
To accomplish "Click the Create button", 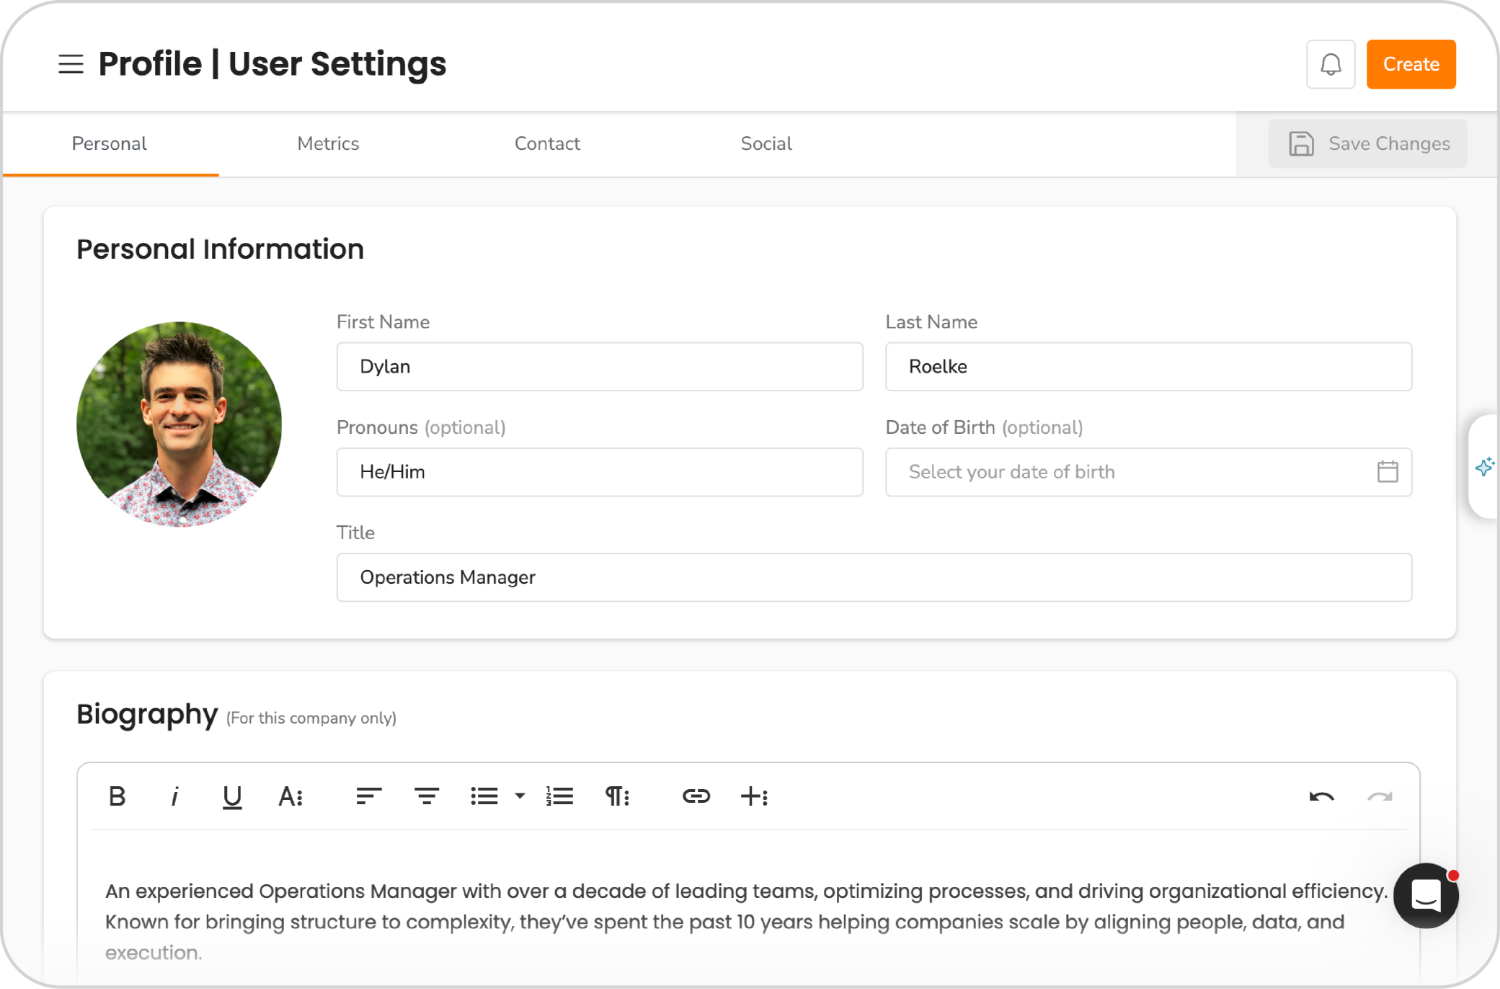I will point(1411,63).
